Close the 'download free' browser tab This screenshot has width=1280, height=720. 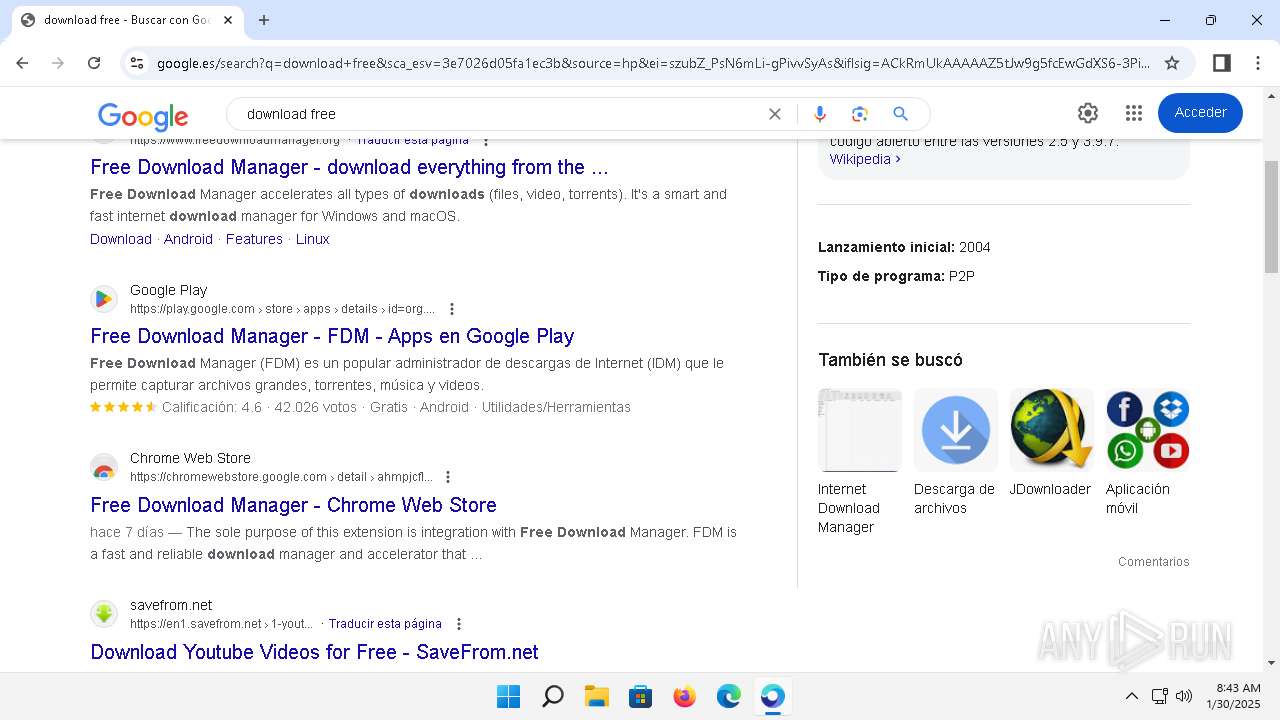click(x=228, y=20)
